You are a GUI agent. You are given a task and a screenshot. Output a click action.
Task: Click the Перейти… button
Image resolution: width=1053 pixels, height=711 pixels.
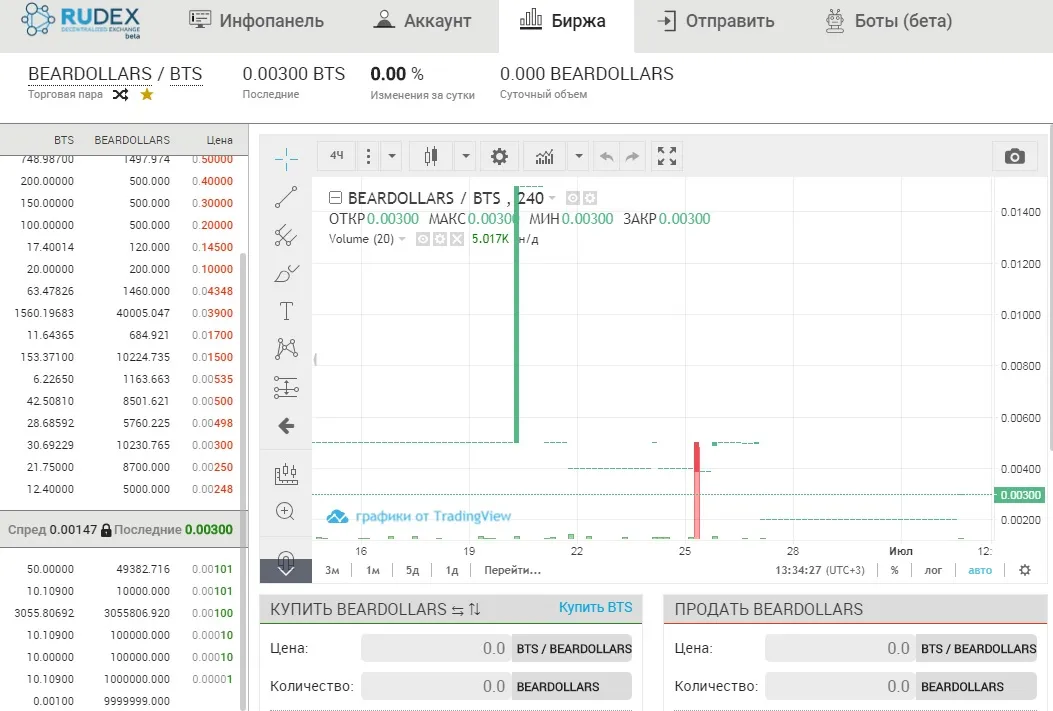pos(512,570)
